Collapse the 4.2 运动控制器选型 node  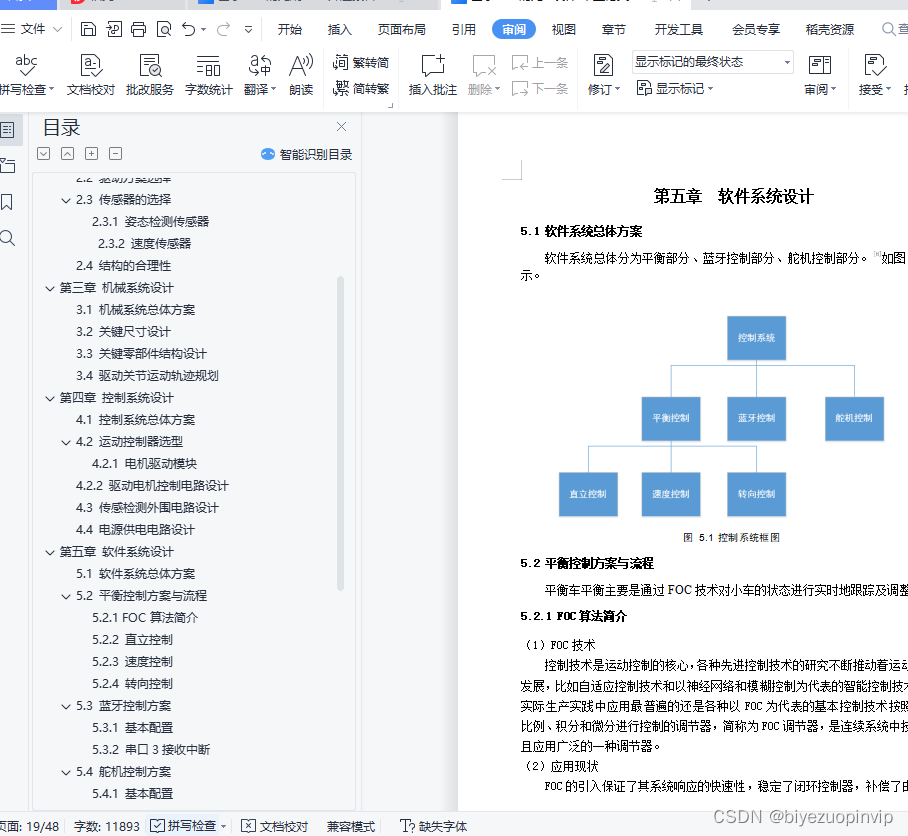66,442
